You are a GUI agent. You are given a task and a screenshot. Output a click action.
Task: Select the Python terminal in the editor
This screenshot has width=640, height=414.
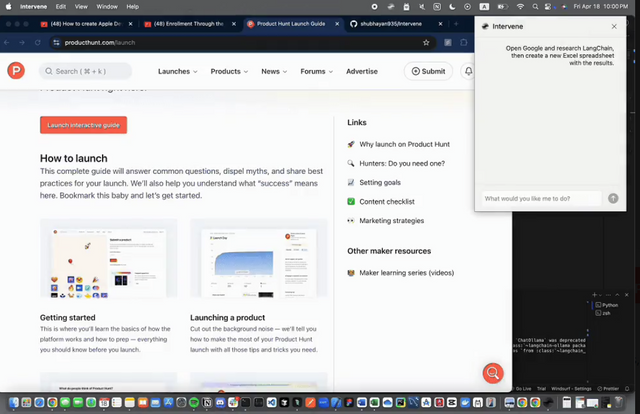point(607,305)
